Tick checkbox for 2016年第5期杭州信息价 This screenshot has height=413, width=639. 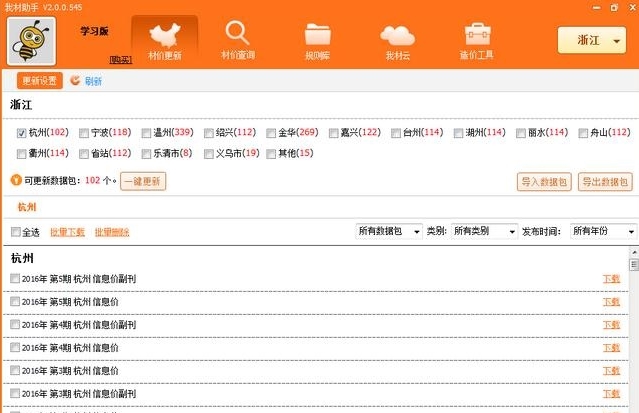[x=15, y=301]
